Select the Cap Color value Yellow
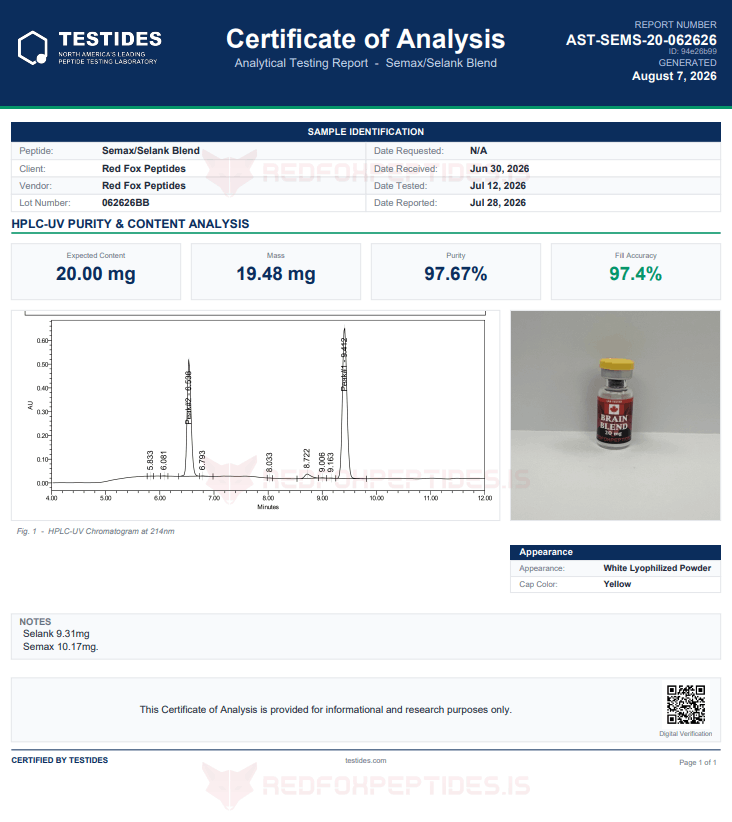Viewport: 732px width, 822px height. point(617,584)
